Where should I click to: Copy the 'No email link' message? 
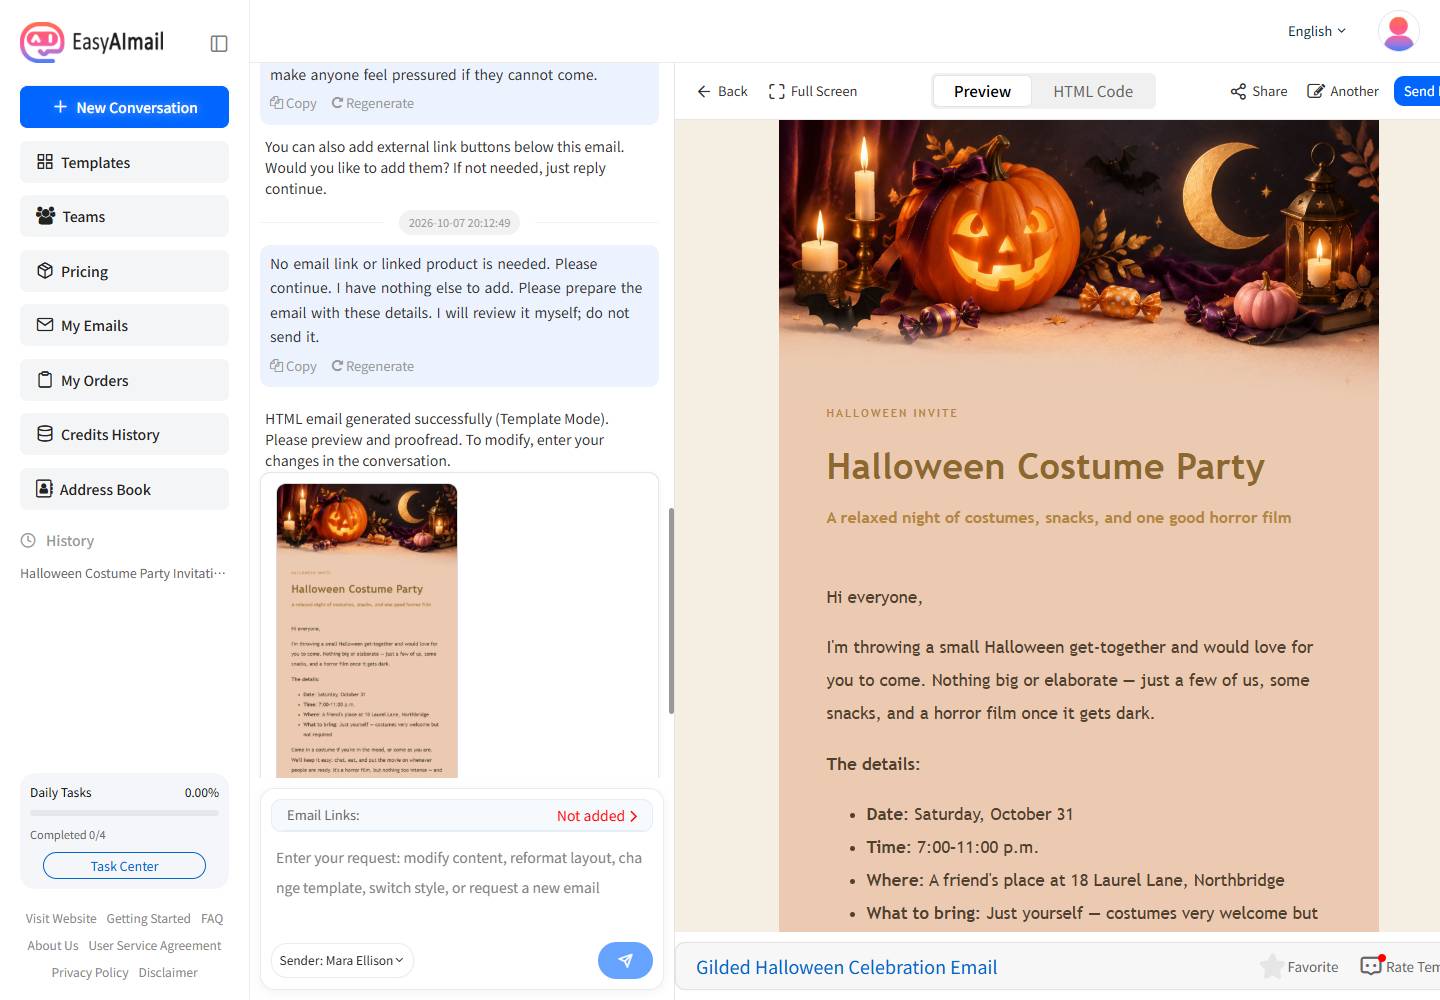[x=293, y=366]
